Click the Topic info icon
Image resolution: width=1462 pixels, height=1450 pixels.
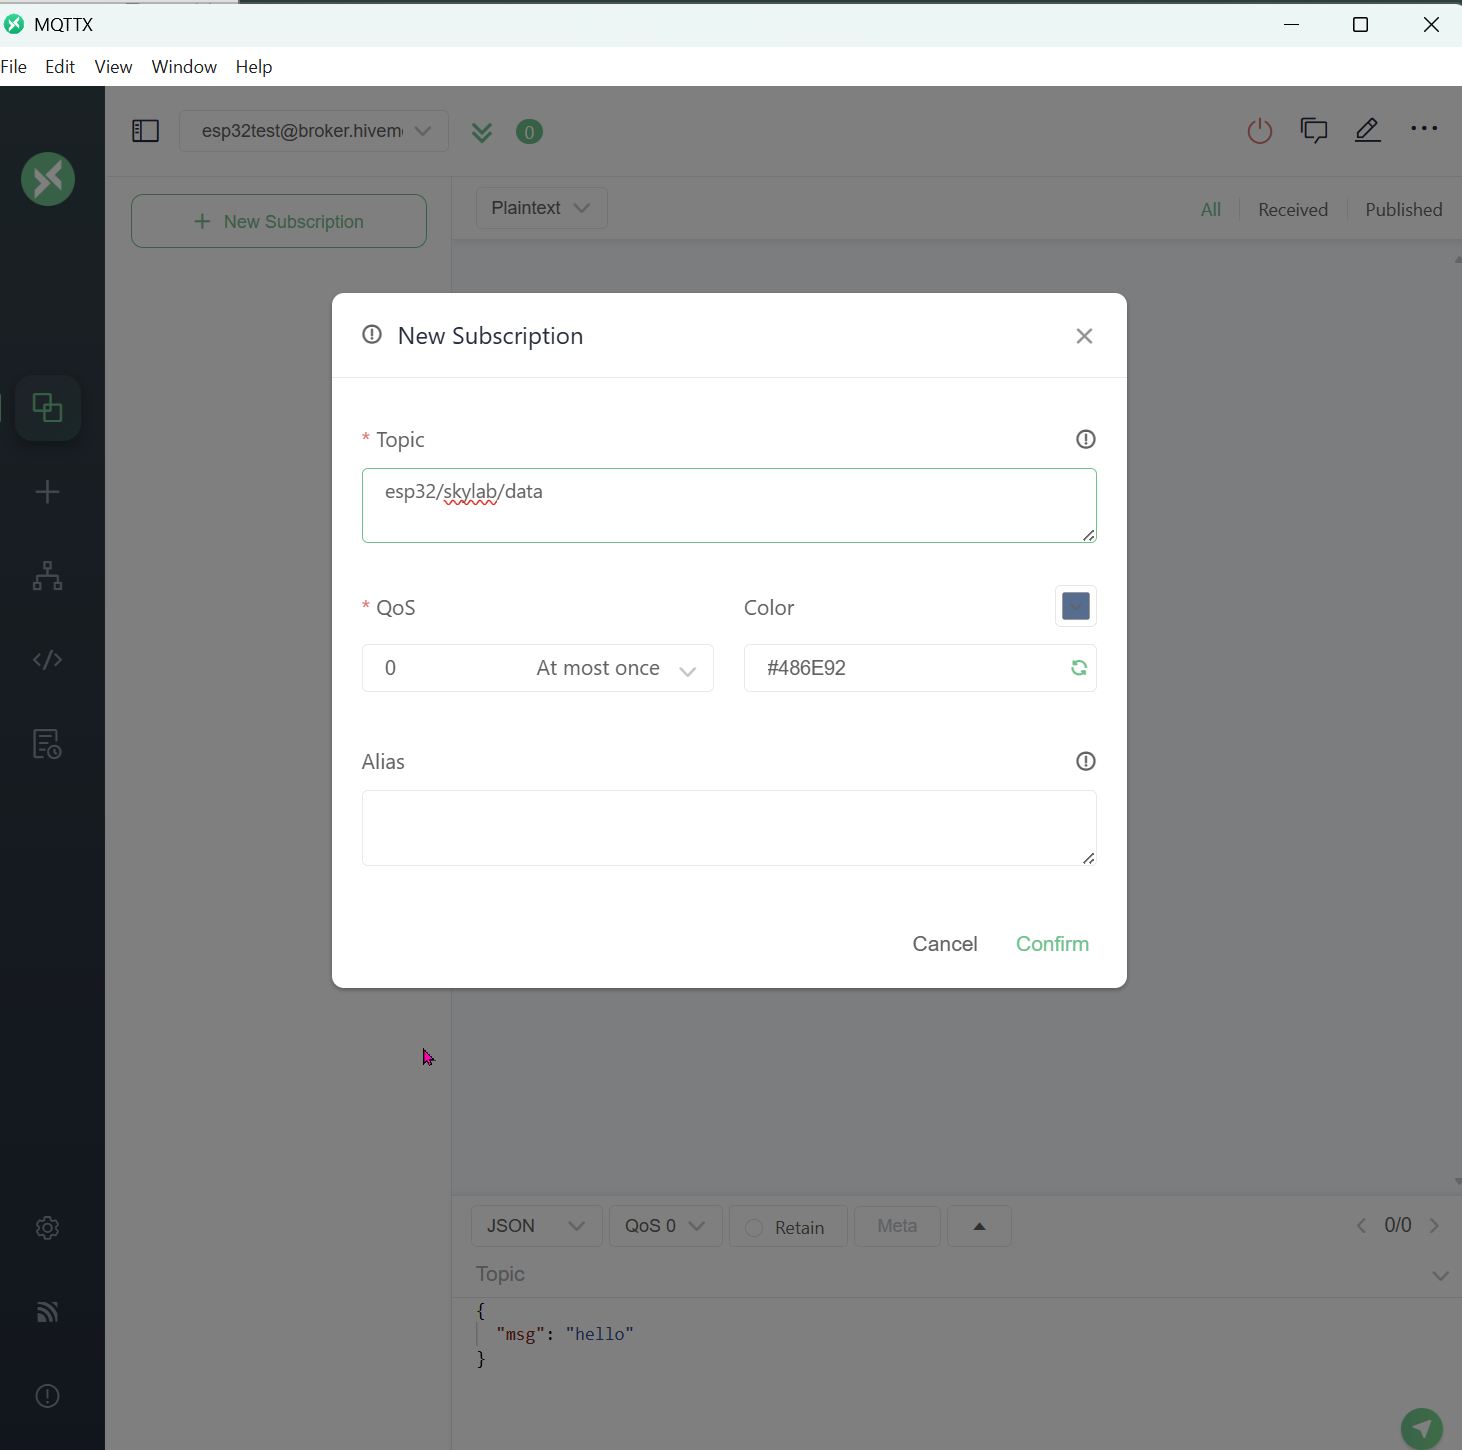pyautogui.click(x=1086, y=439)
